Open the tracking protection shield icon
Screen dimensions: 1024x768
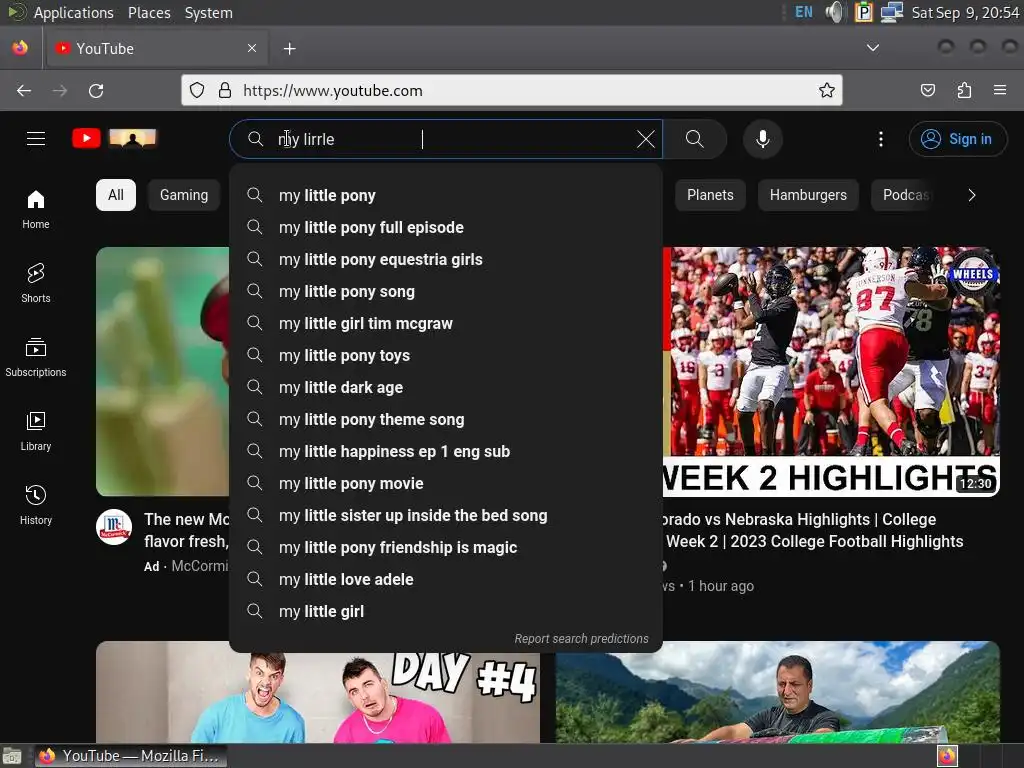point(197,91)
